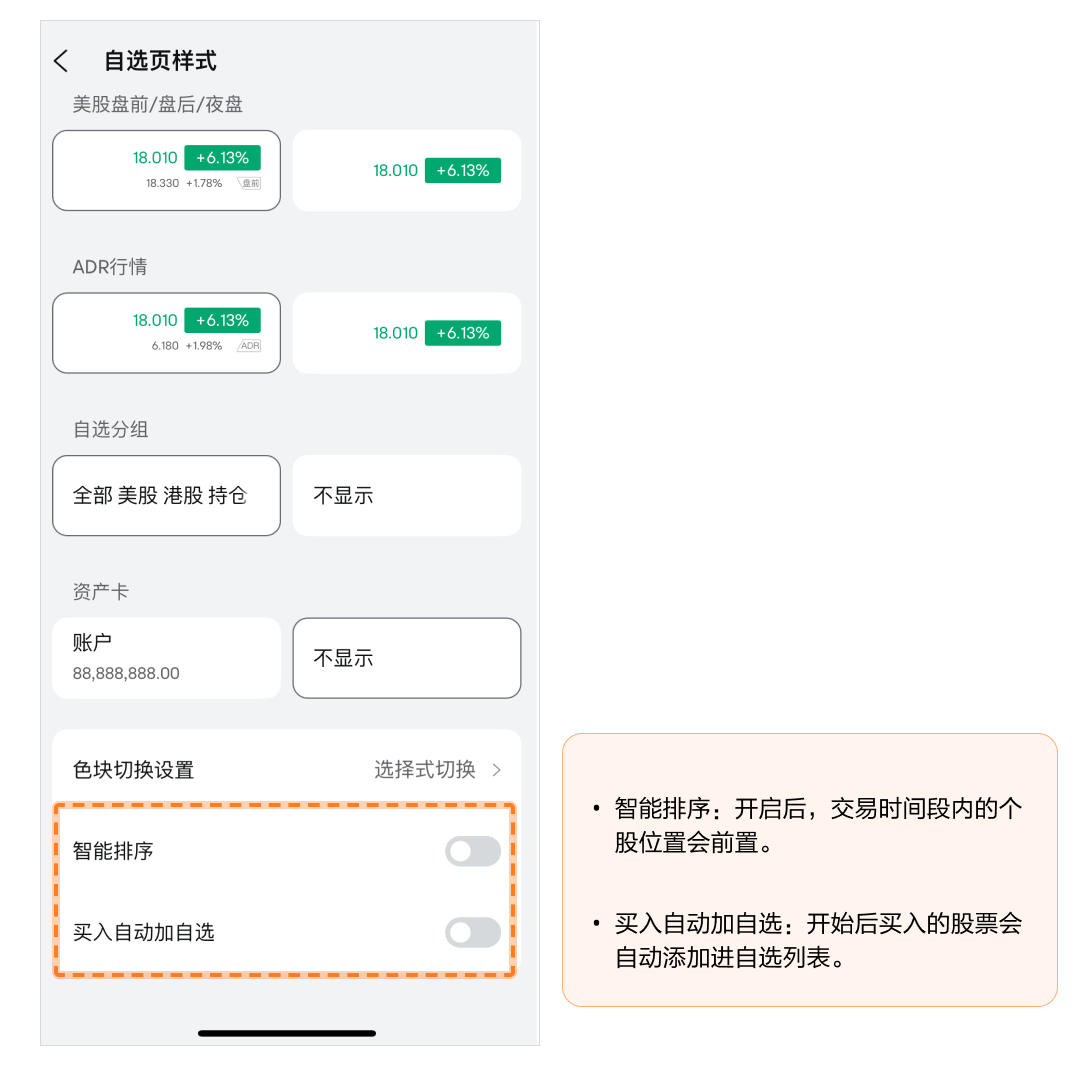This screenshot has height=1066, width=1080.
Task: Choose ADR行情 style without the ADR line
Action: click(x=406, y=333)
